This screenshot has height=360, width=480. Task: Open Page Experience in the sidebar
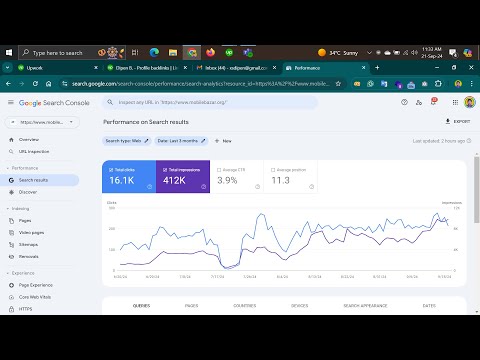click(36, 285)
